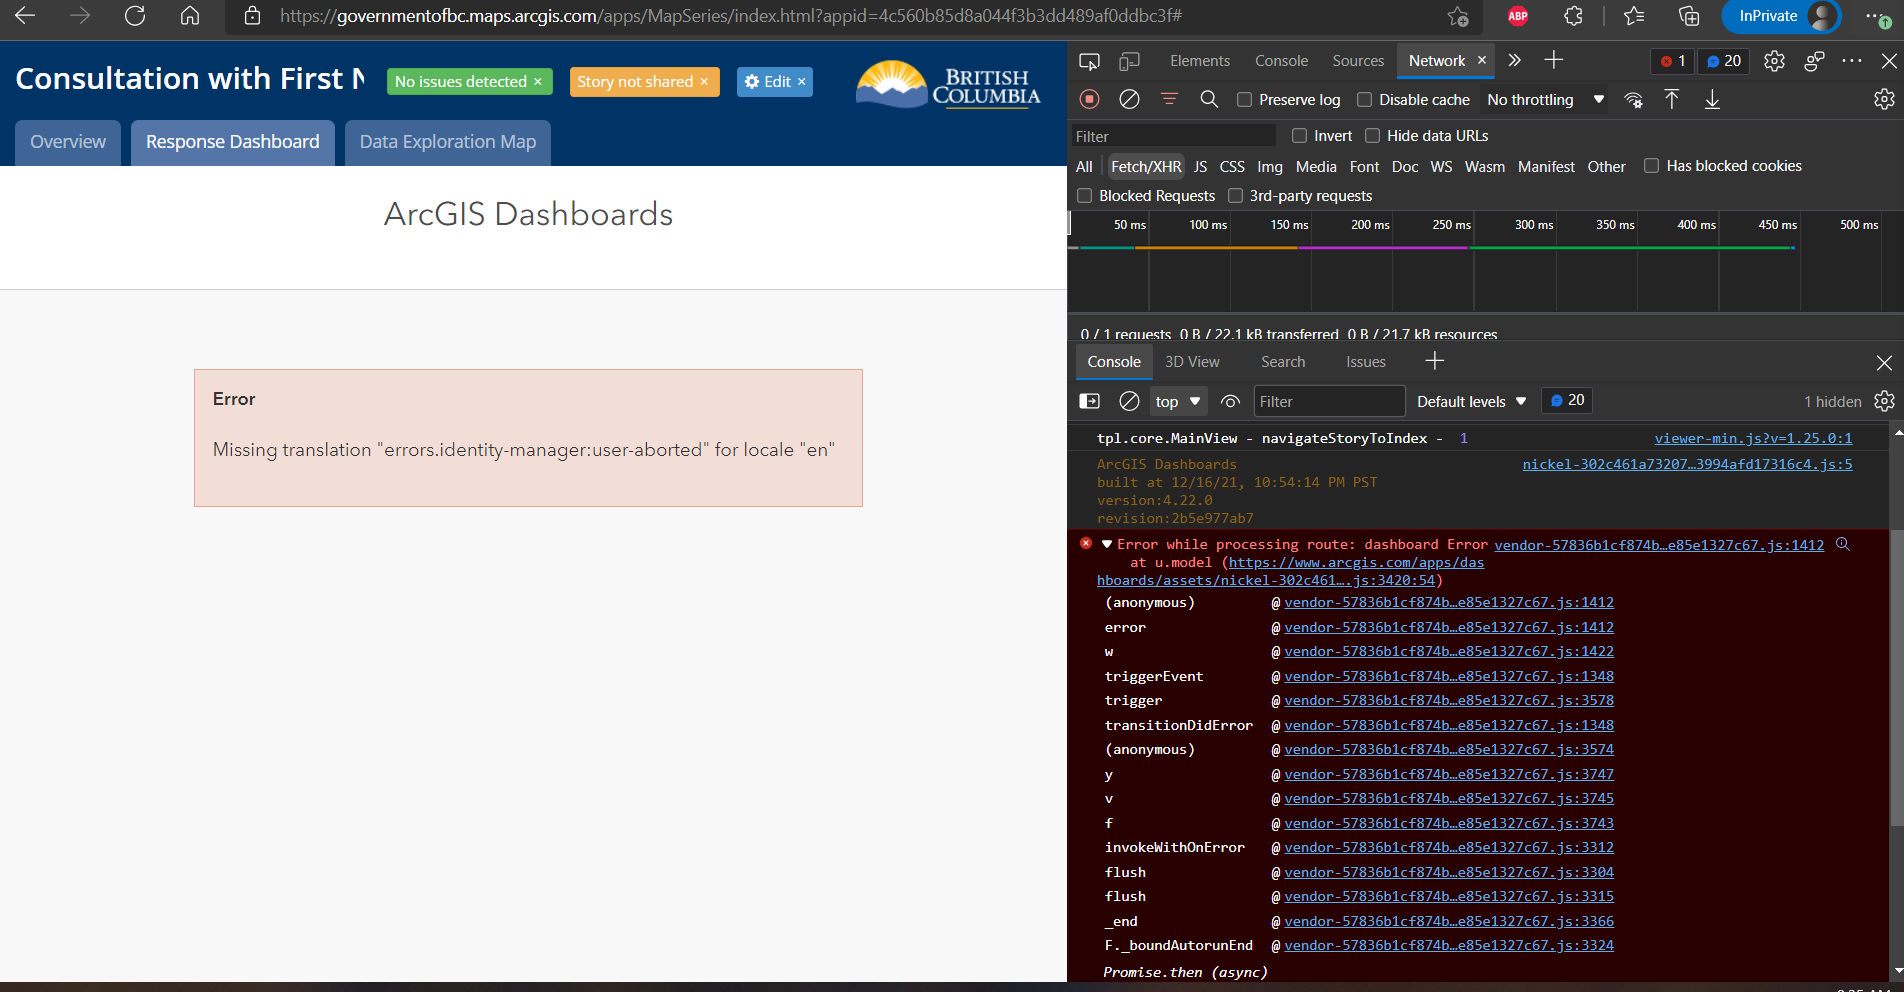The height and width of the screenshot is (992, 1904).
Task: Check the Invert filter checkbox
Action: coord(1299,135)
